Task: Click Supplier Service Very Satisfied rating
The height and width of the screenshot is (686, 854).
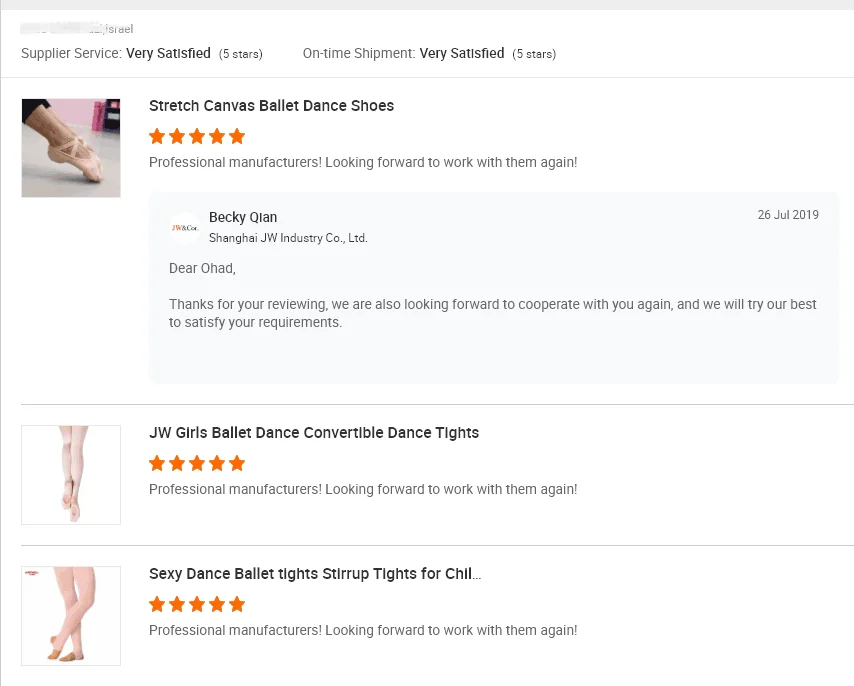Action: (168, 53)
